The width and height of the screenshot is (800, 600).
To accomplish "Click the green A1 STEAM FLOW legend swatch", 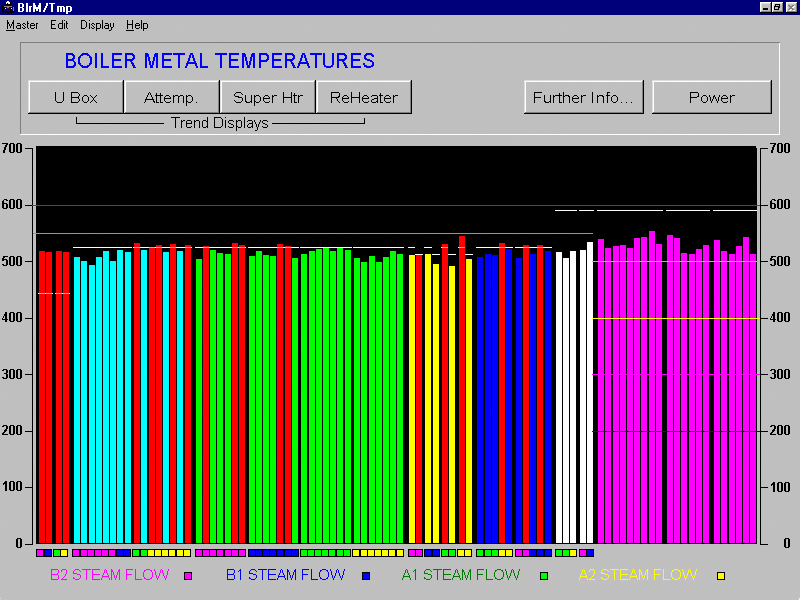I will point(544,576).
